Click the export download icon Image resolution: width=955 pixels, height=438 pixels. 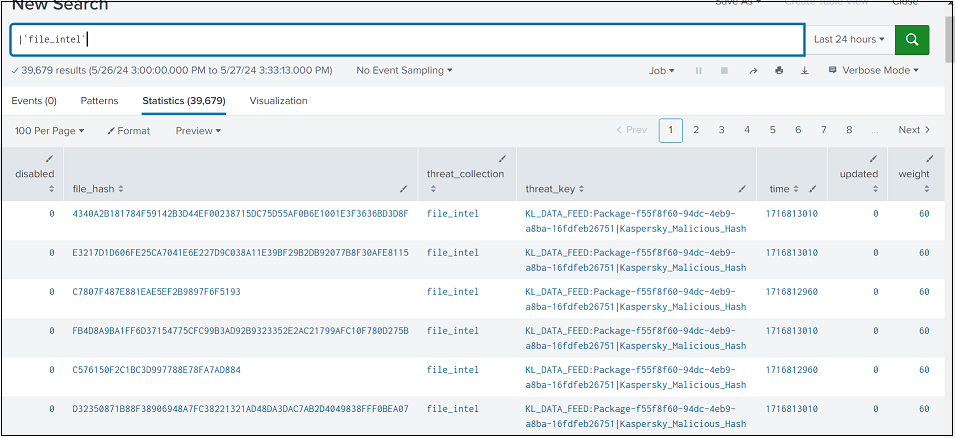[804, 71]
